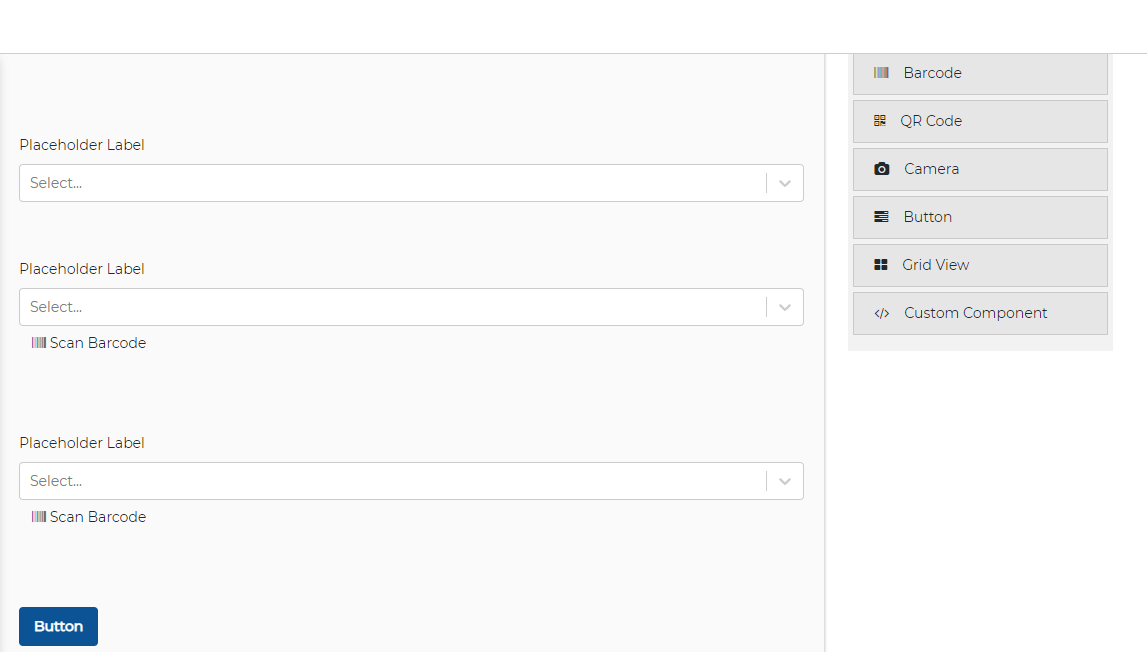This screenshot has width=1147, height=652.
Task: Click the barcode icon beside the second dropdown's Scan Barcode
Action: click(x=39, y=342)
